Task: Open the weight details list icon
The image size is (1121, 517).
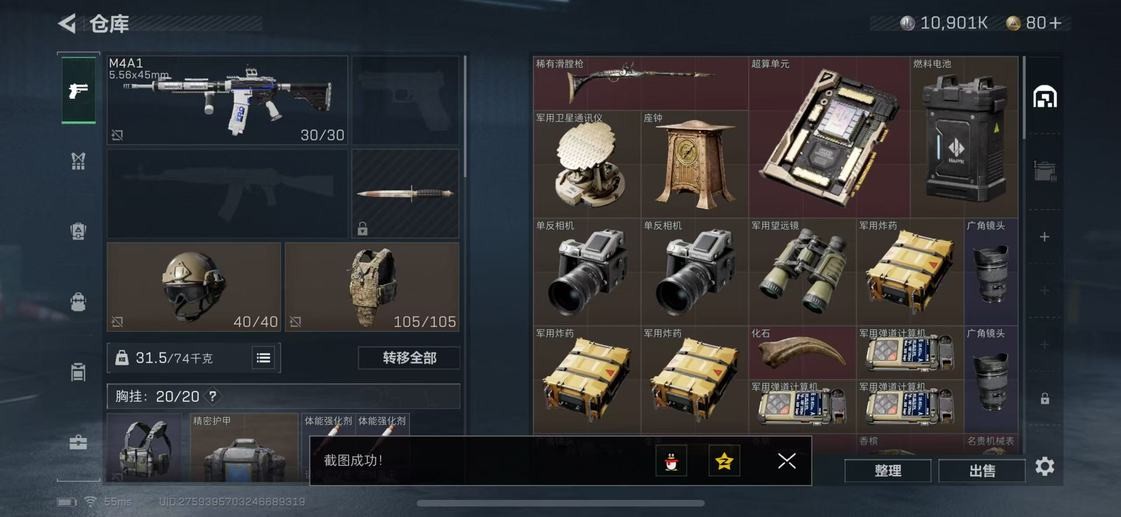Action: coord(264,358)
